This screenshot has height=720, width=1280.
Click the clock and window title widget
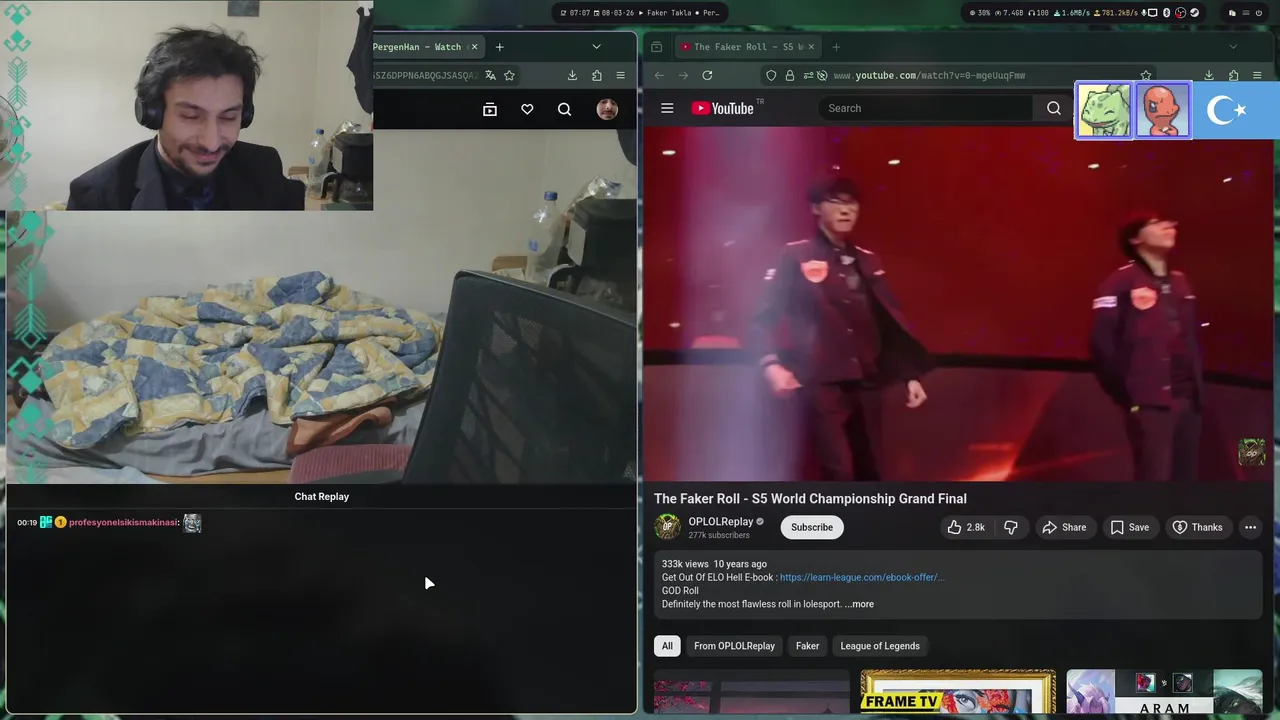pos(640,13)
